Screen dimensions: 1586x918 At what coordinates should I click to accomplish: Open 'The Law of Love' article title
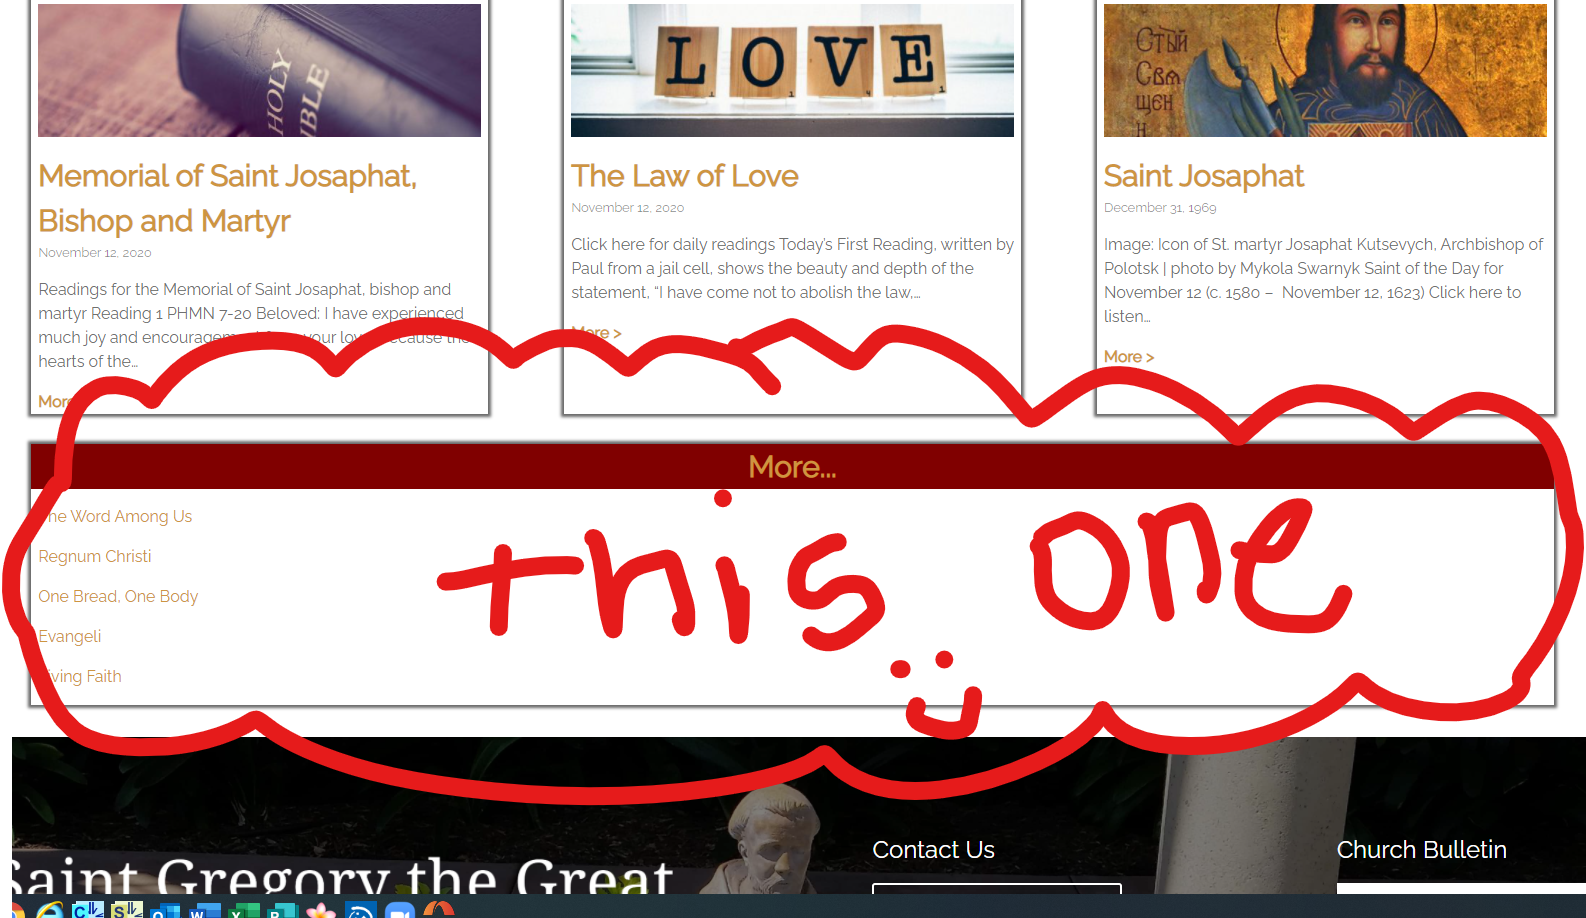click(x=684, y=176)
